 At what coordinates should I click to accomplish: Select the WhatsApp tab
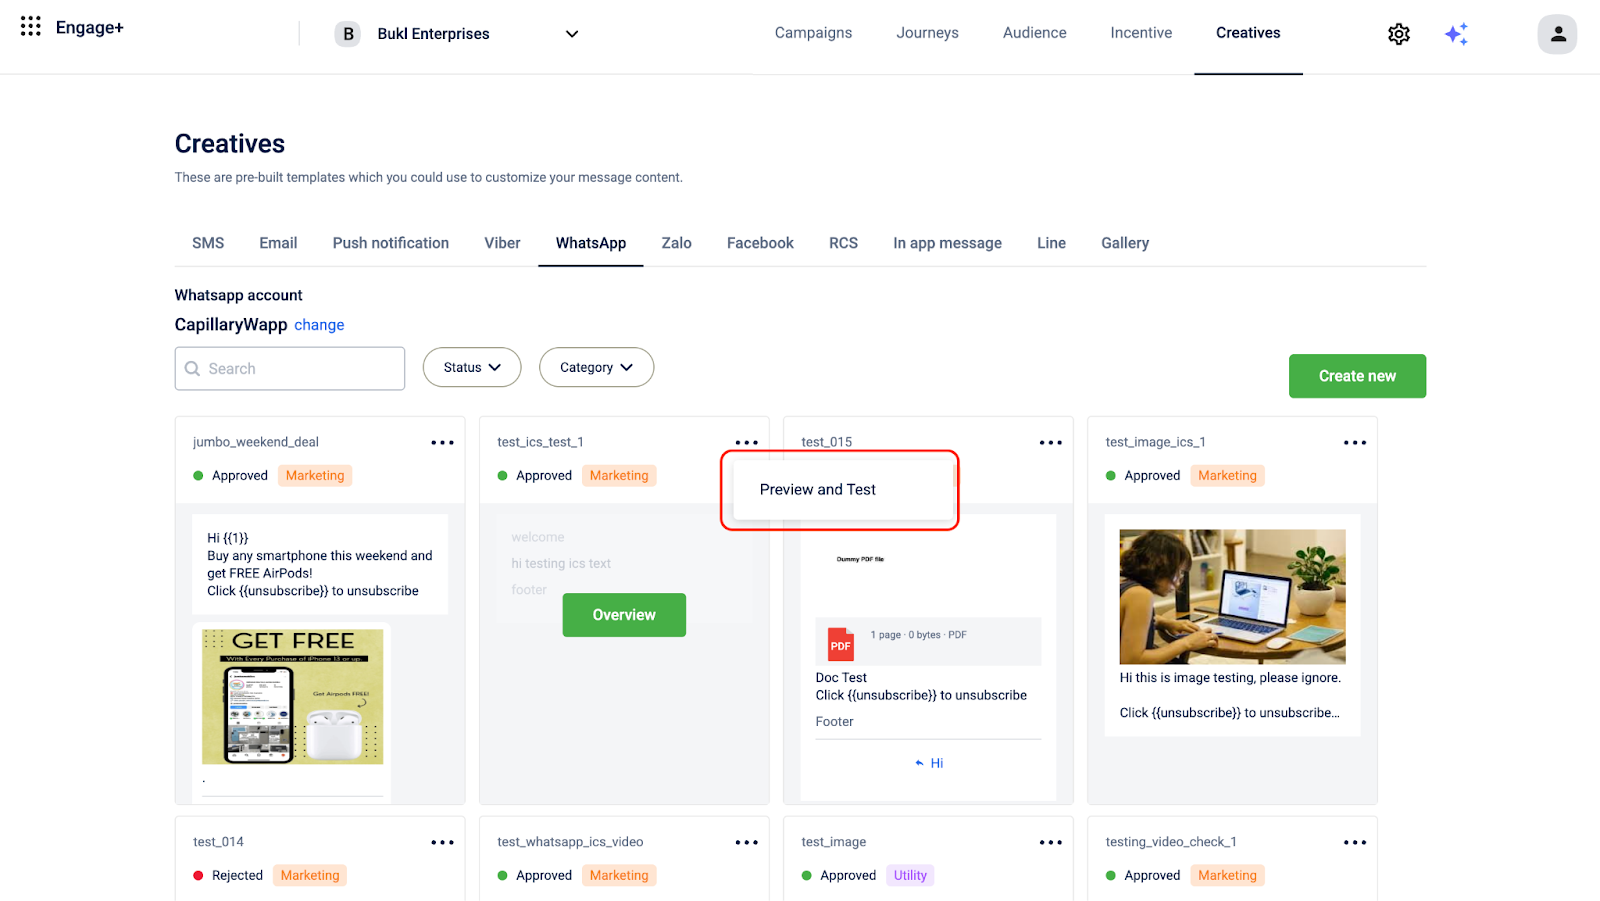591,243
